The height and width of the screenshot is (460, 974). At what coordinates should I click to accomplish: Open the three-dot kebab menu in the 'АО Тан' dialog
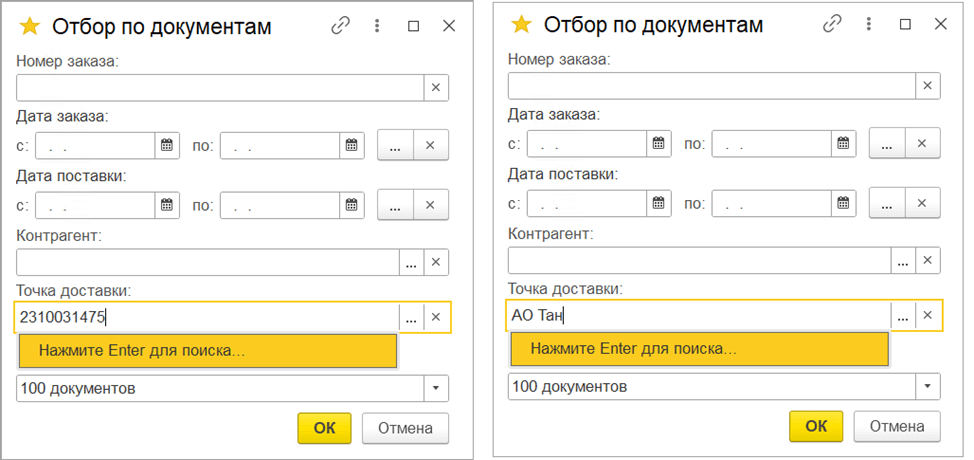[869, 25]
